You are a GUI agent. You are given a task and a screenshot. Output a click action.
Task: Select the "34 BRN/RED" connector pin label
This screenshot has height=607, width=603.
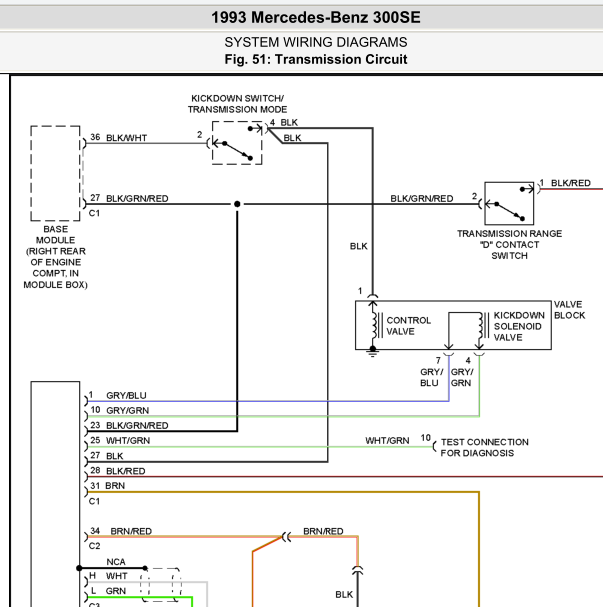pos(121,531)
